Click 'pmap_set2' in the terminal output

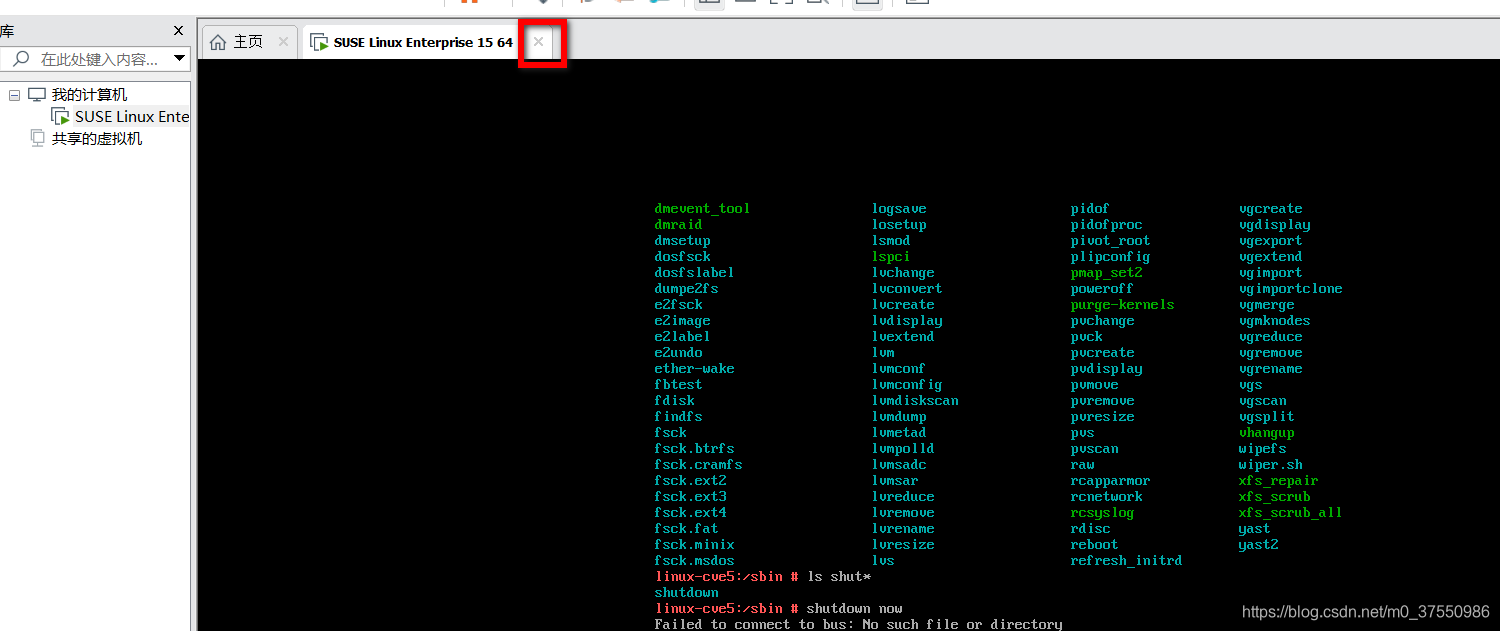pos(1106,273)
